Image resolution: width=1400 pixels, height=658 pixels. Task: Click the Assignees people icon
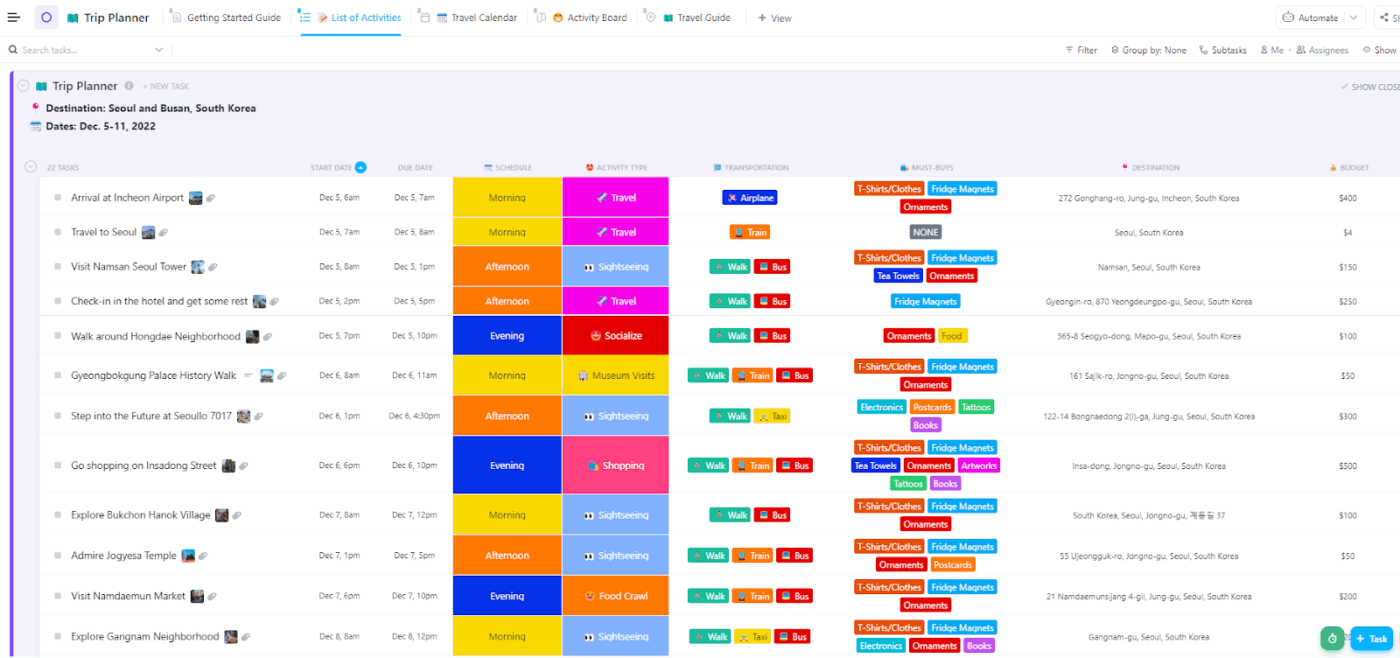pyautogui.click(x=1301, y=50)
